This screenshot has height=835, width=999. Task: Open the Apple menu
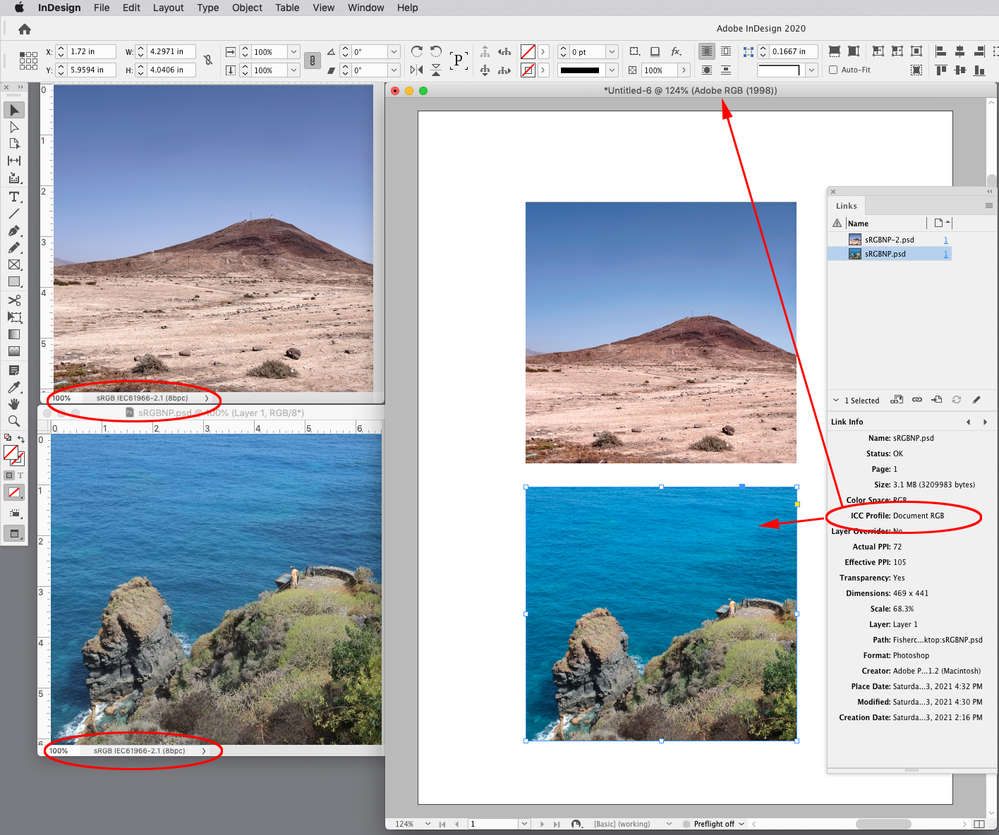click(19, 8)
